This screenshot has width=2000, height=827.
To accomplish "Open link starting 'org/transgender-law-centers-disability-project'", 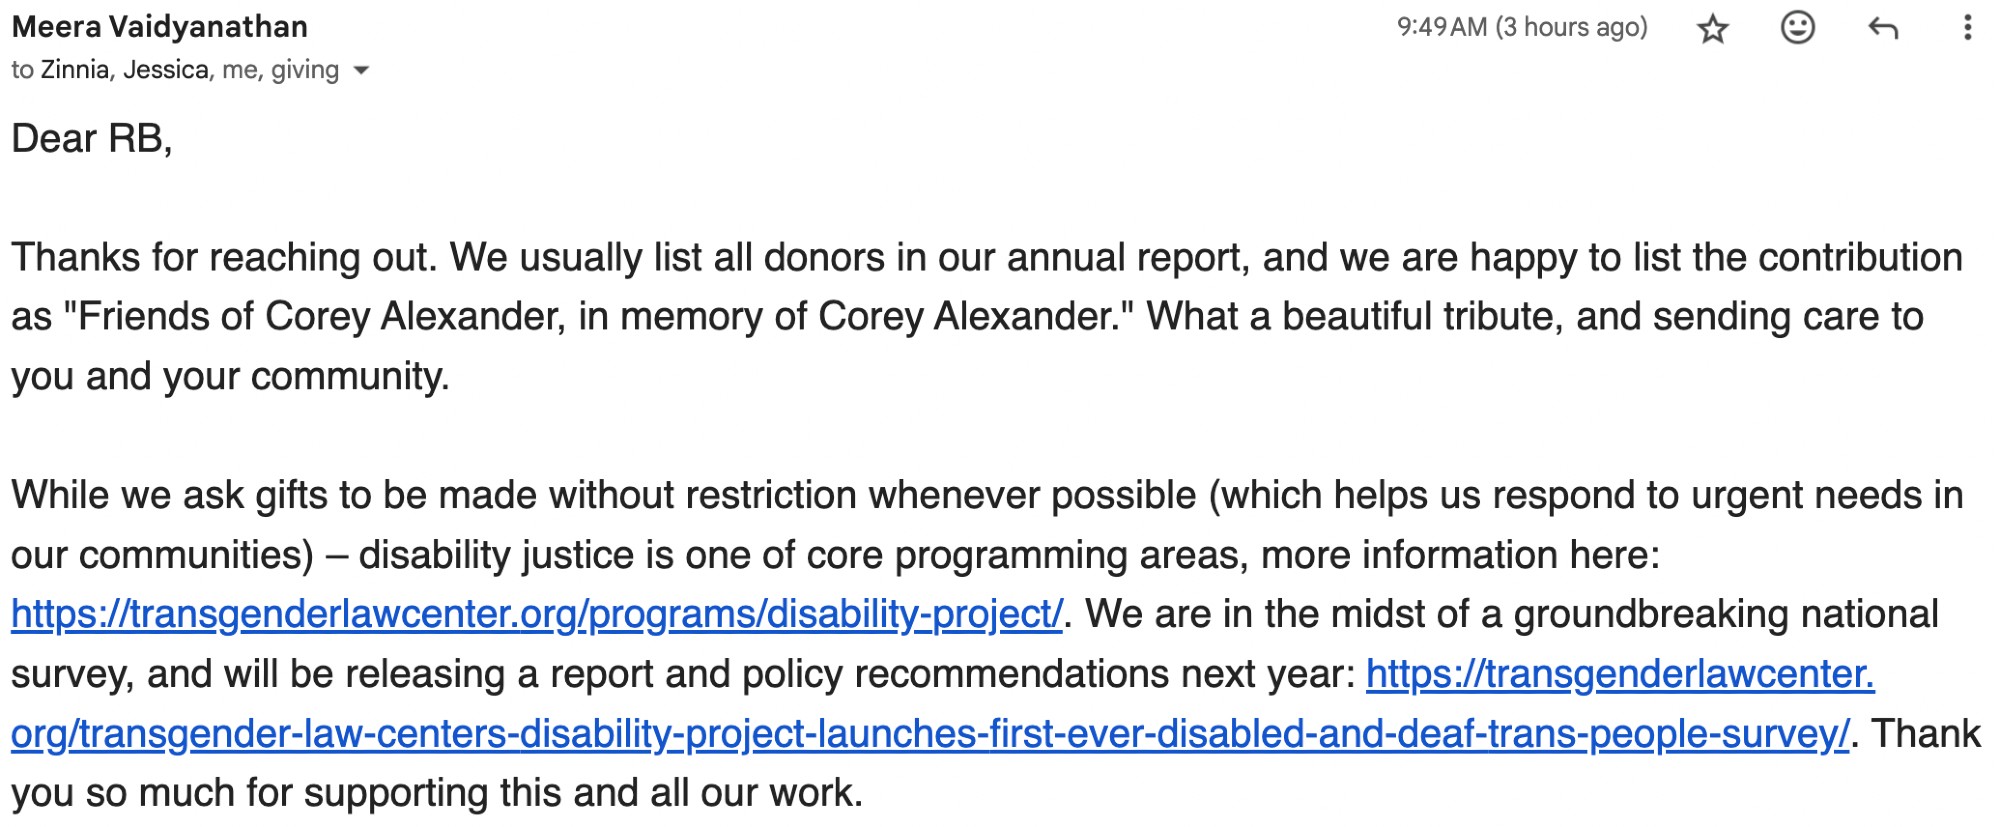I will [930, 734].
